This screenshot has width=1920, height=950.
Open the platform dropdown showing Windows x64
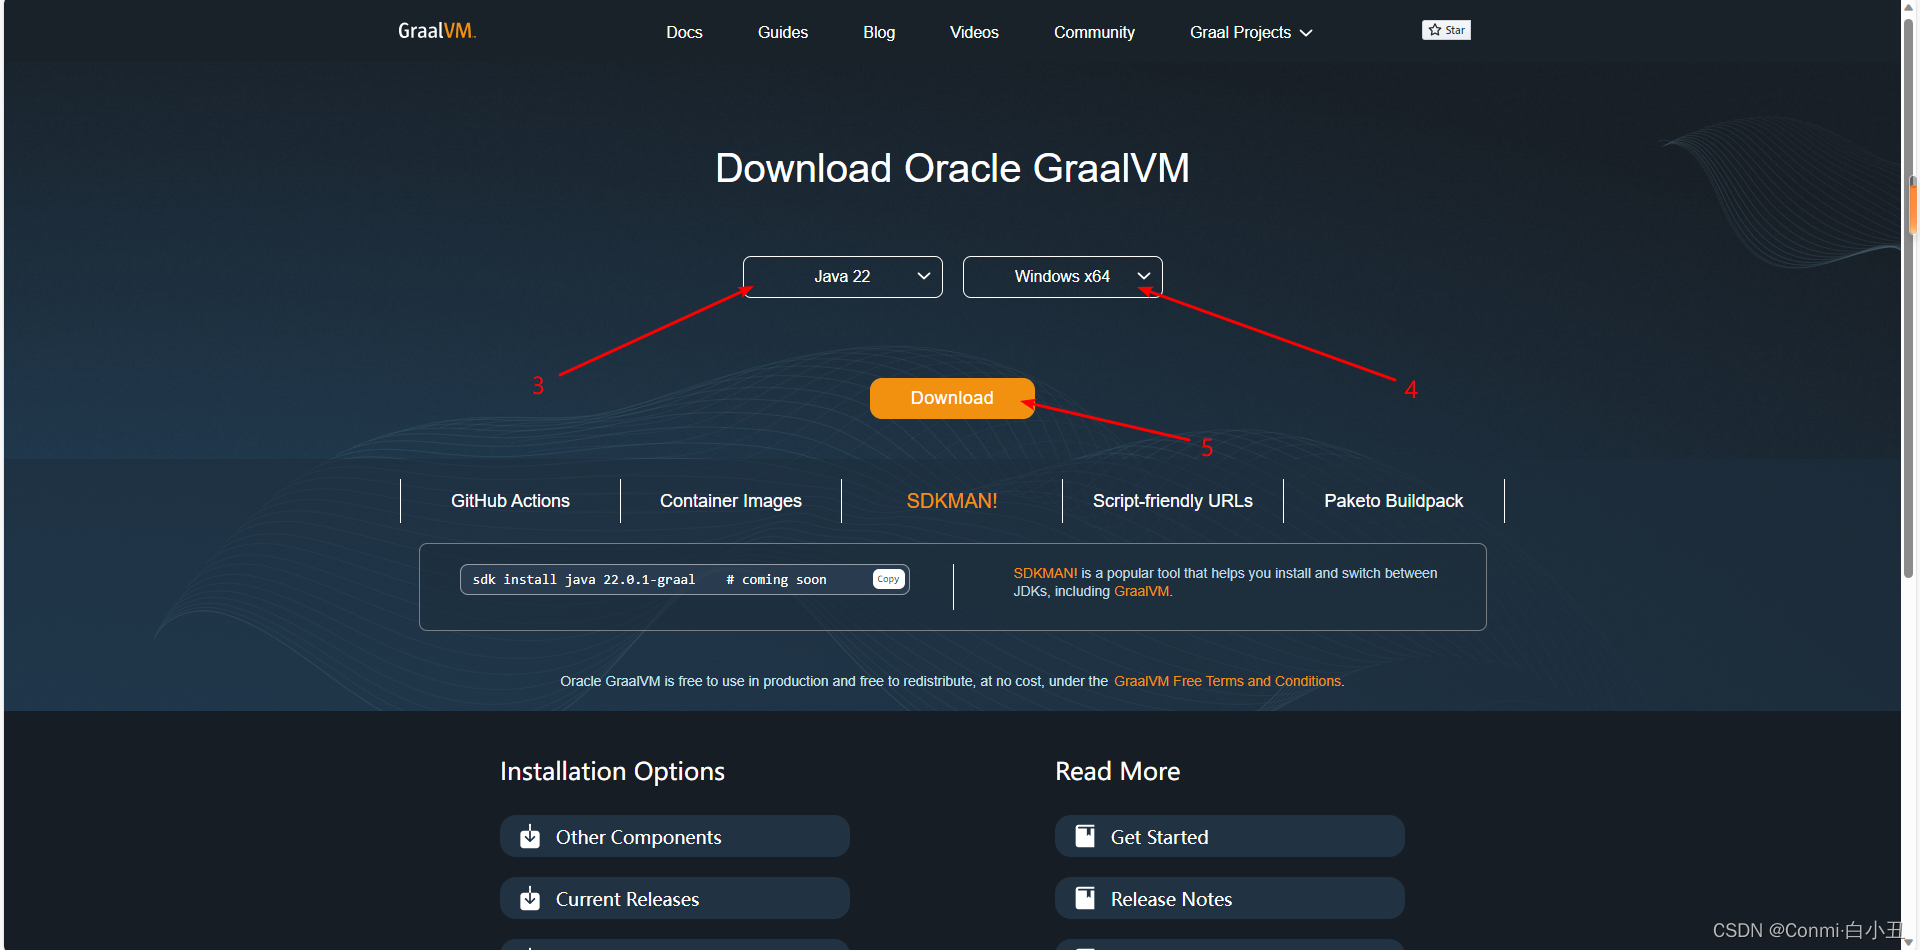1062,276
